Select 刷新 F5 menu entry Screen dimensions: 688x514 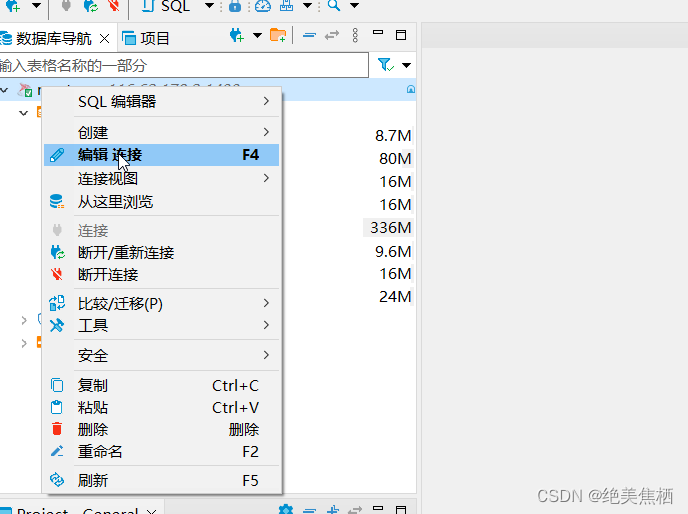tap(161, 480)
